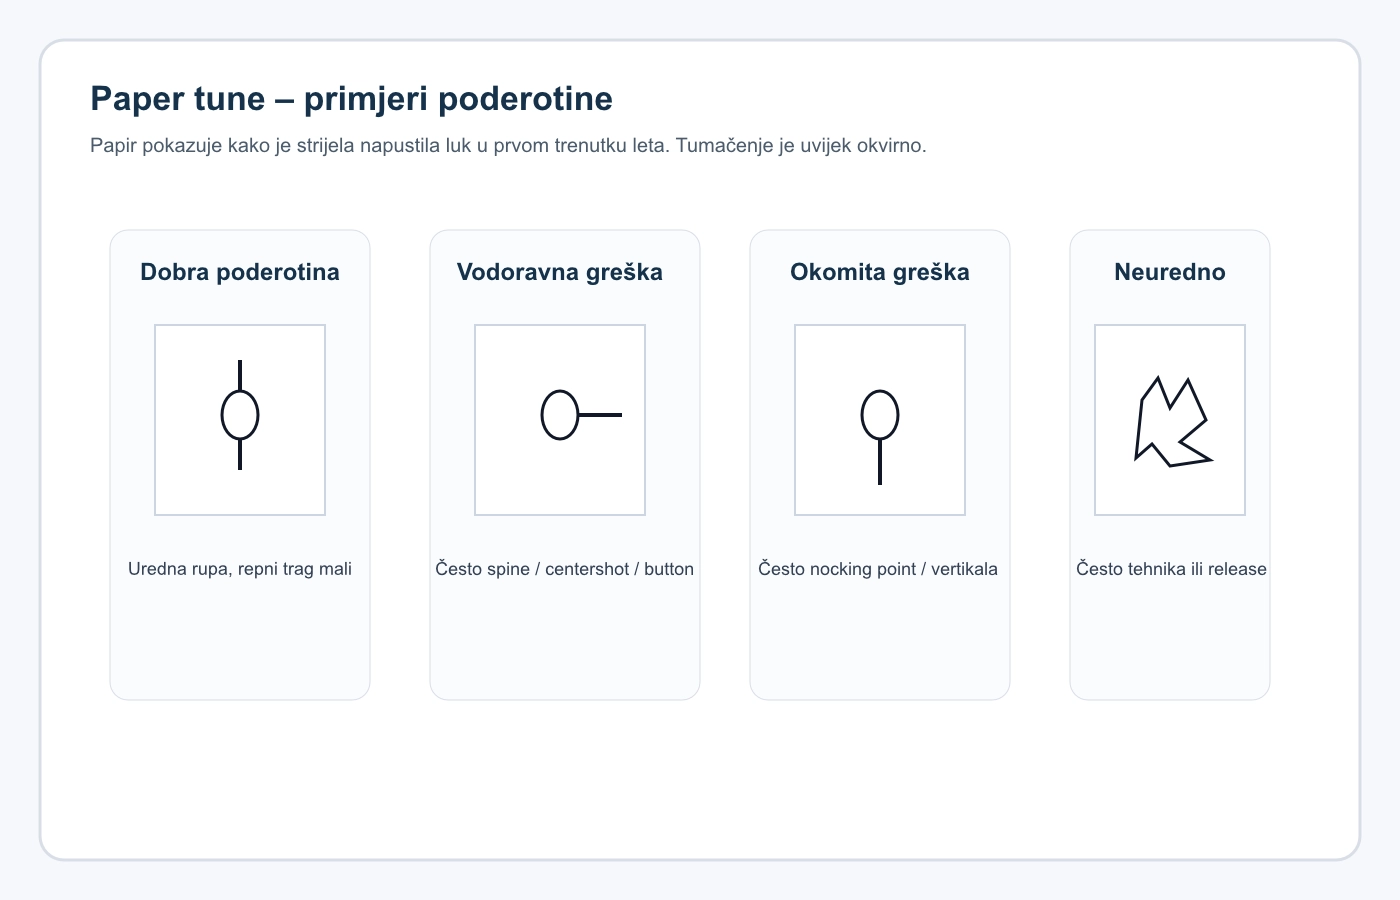
Task: Click the caption "Često tehnika ili release"
Action: pos(1171,569)
